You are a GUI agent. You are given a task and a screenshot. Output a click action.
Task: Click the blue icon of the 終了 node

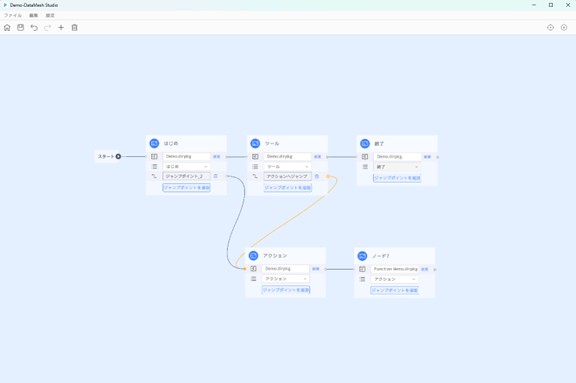tap(365, 144)
